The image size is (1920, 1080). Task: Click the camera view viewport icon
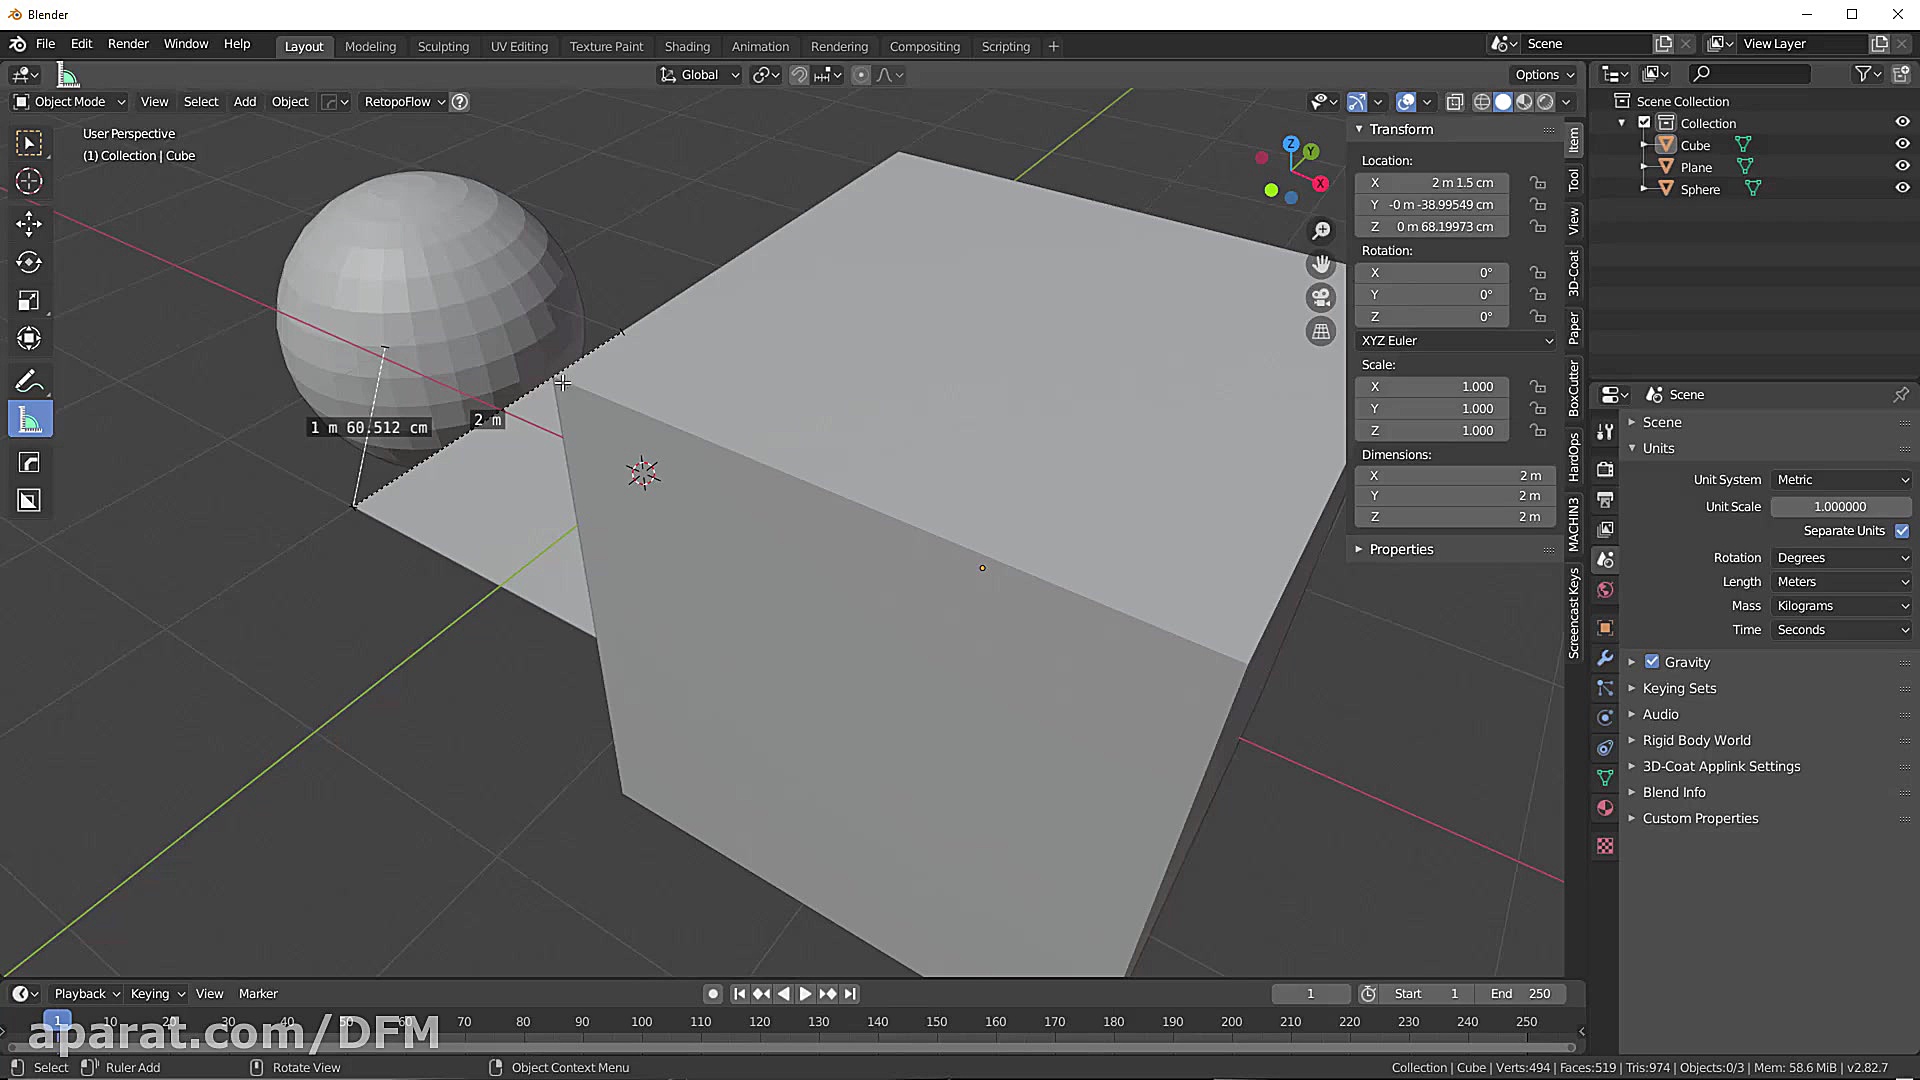click(x=1321, y=298)
